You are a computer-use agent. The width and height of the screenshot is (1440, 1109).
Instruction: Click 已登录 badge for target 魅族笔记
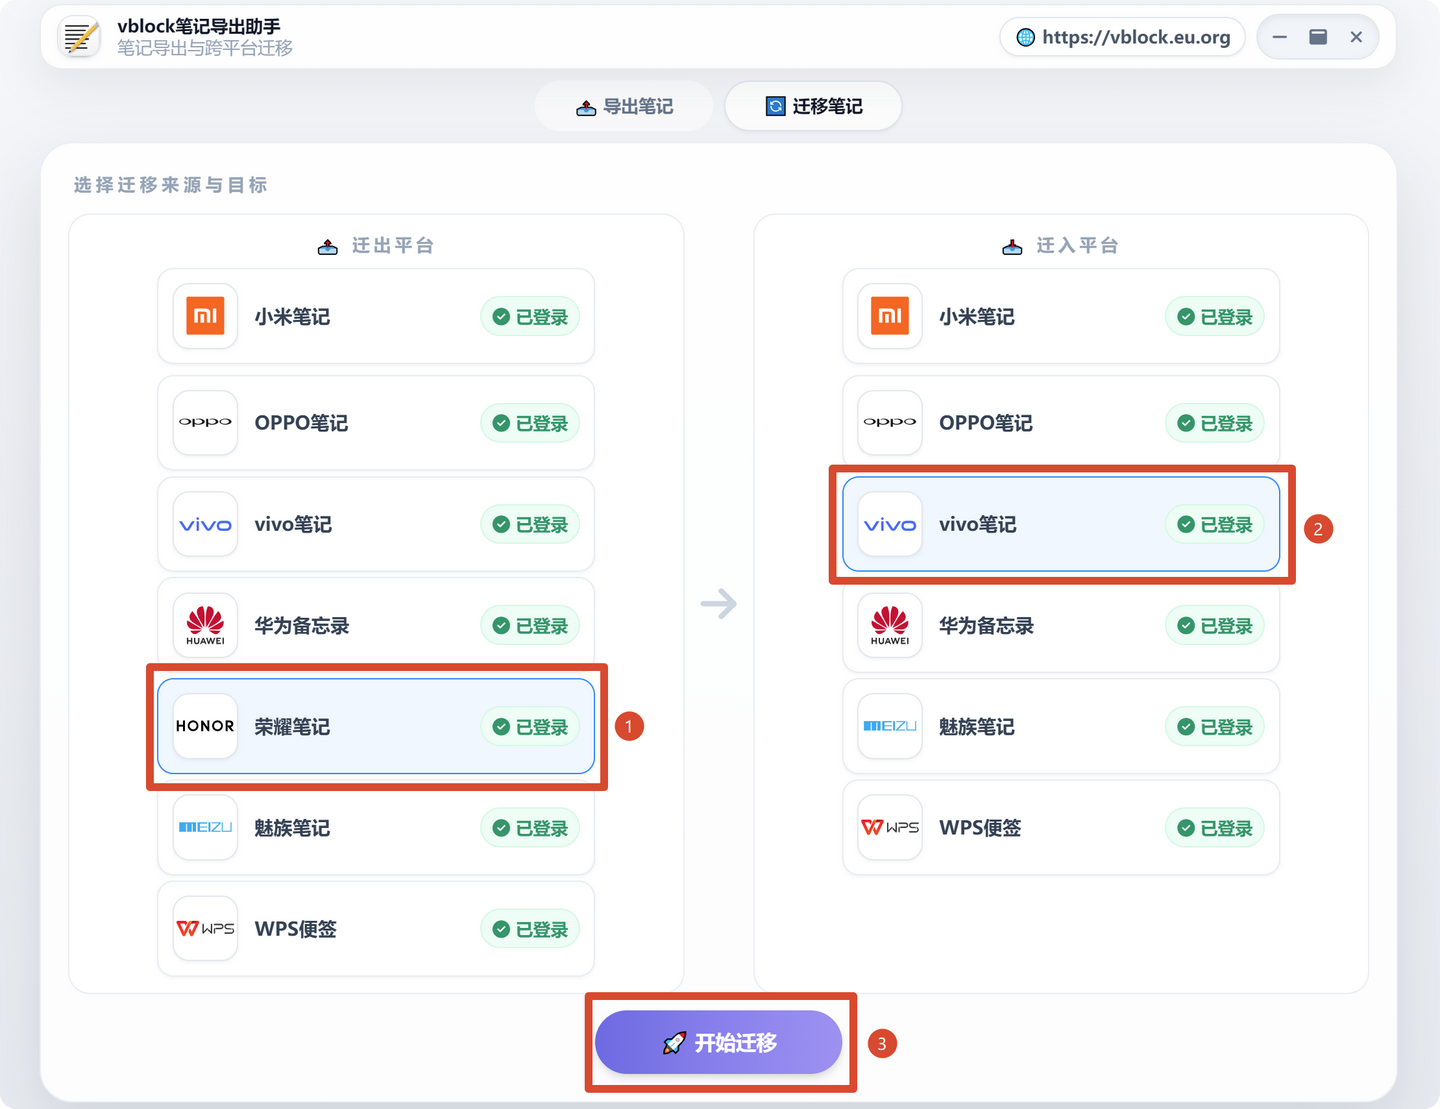tap(1215, 727)
